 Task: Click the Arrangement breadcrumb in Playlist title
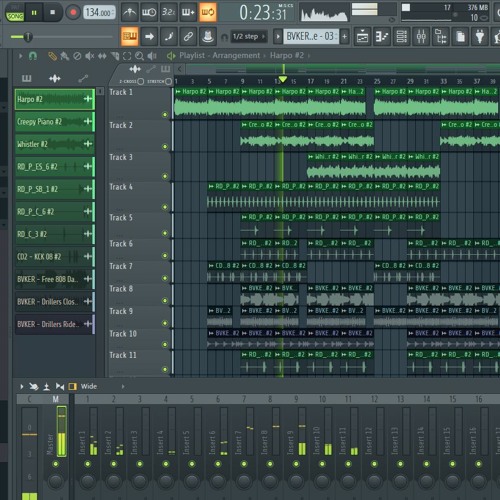click(236, 55)
